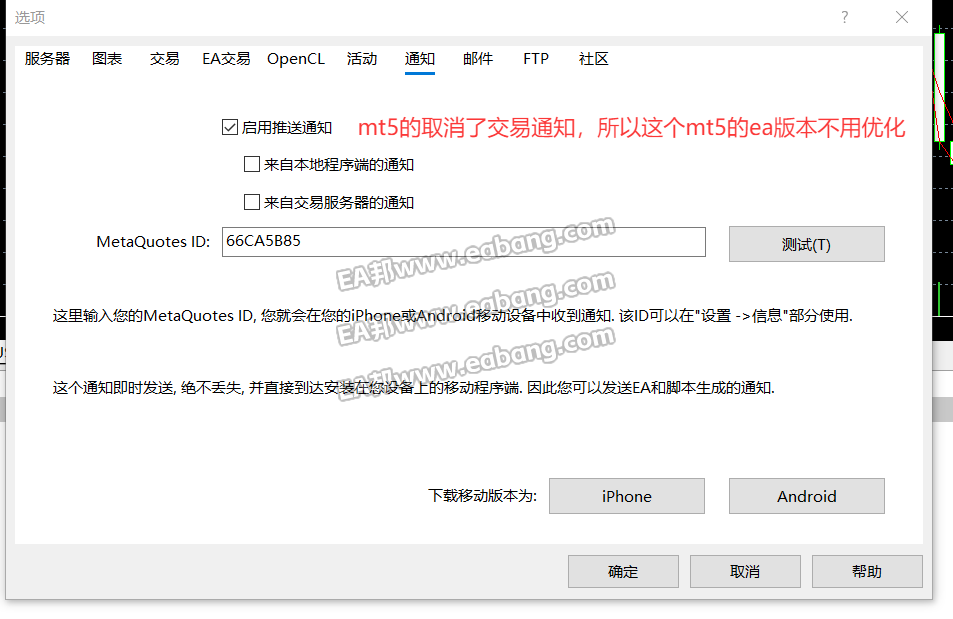Open the 邮件 settings tab
The height and width of the screenshot is (619, 953).
[478, 59]
